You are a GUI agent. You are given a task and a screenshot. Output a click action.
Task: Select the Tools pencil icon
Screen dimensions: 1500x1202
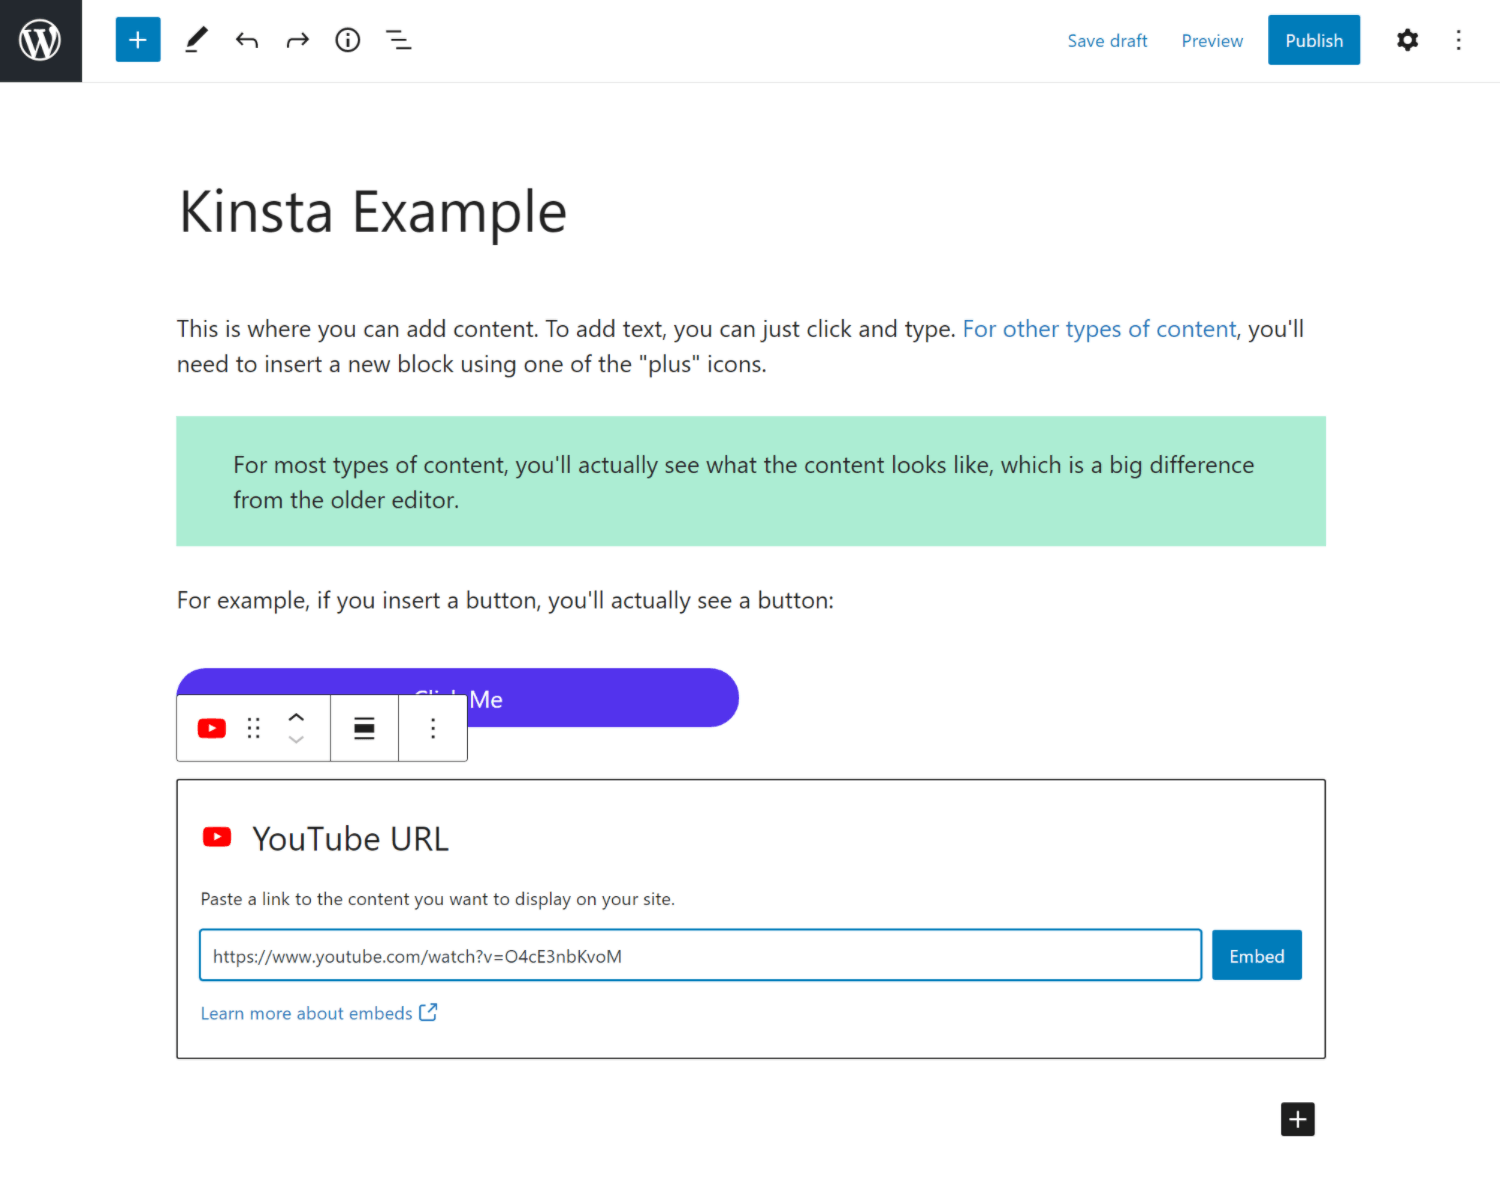[x=196, y=40]
